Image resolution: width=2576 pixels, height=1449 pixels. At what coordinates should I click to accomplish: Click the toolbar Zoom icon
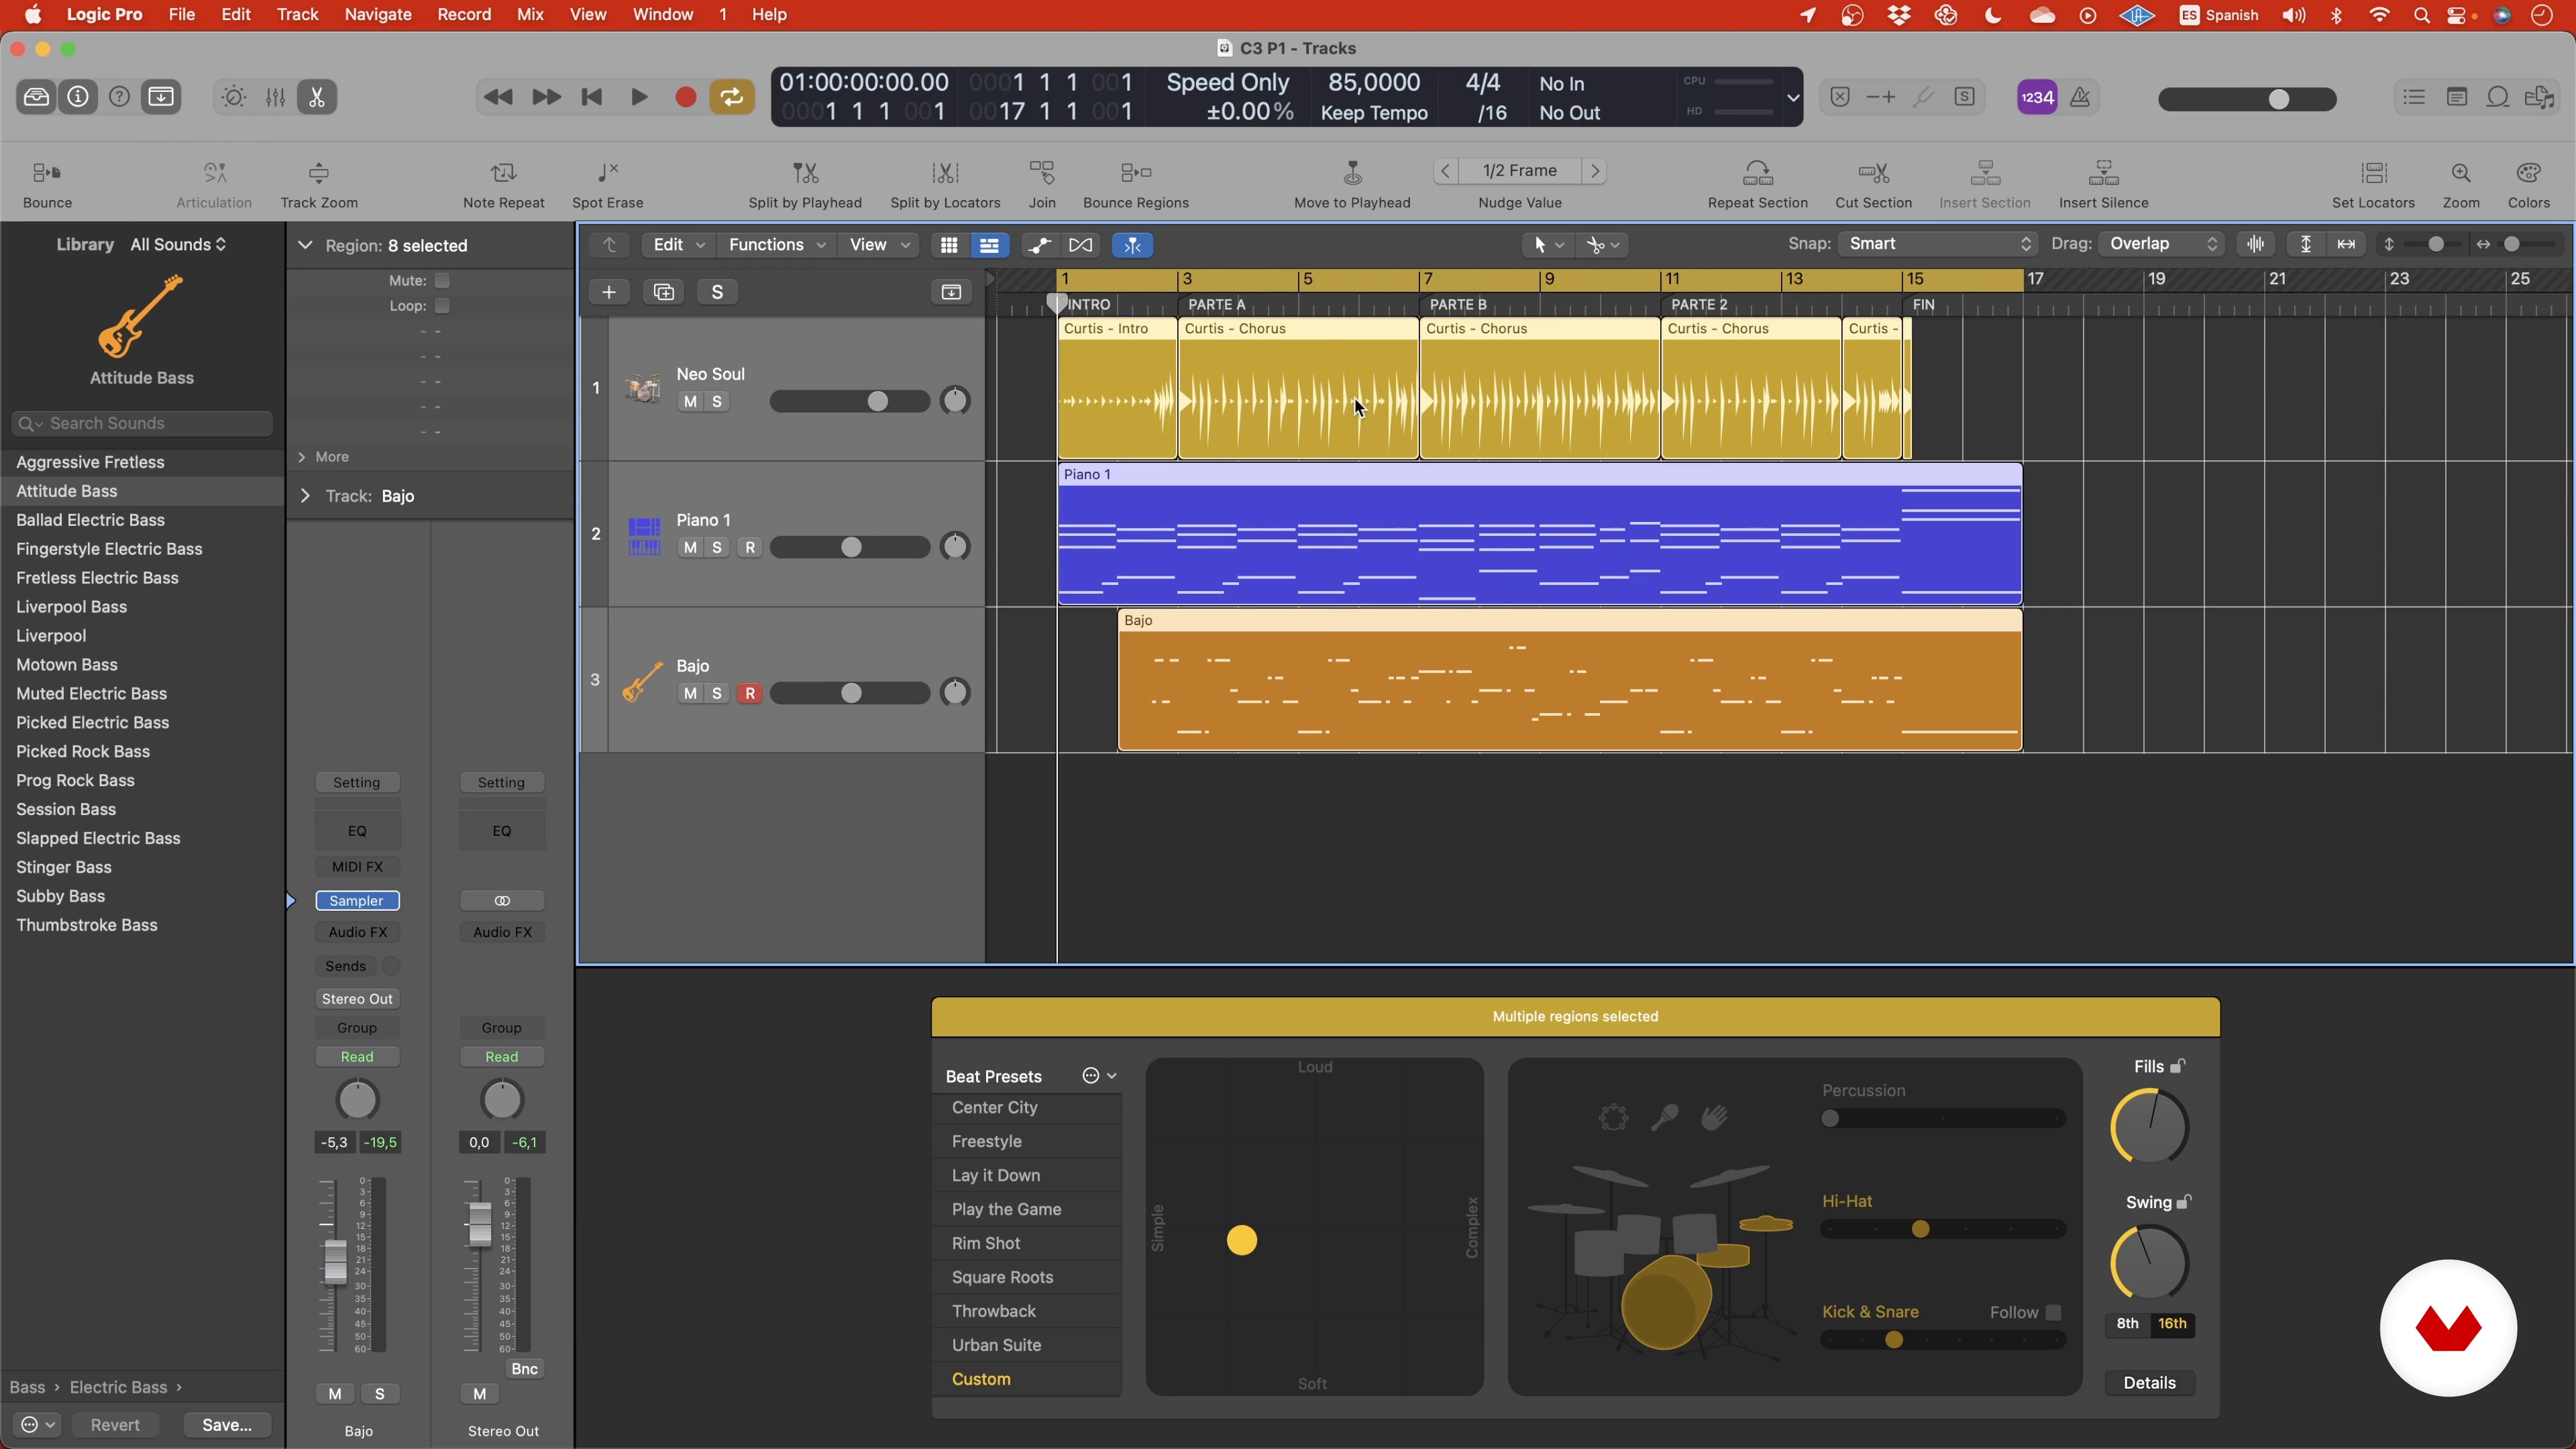[2461, 173]
